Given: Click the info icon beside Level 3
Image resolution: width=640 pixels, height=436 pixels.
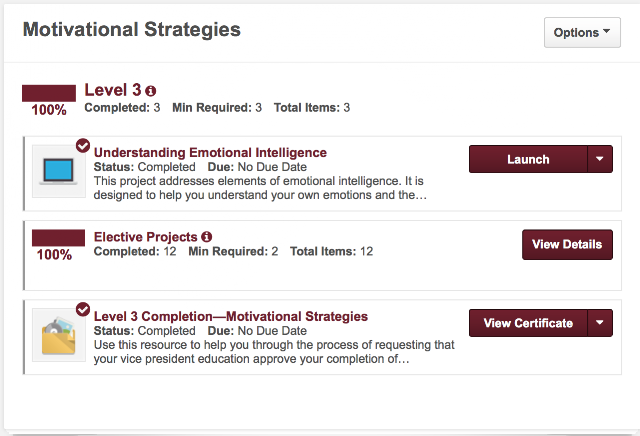Looking at the screenshot, I should pyautogui.click(x=151, y=91).
